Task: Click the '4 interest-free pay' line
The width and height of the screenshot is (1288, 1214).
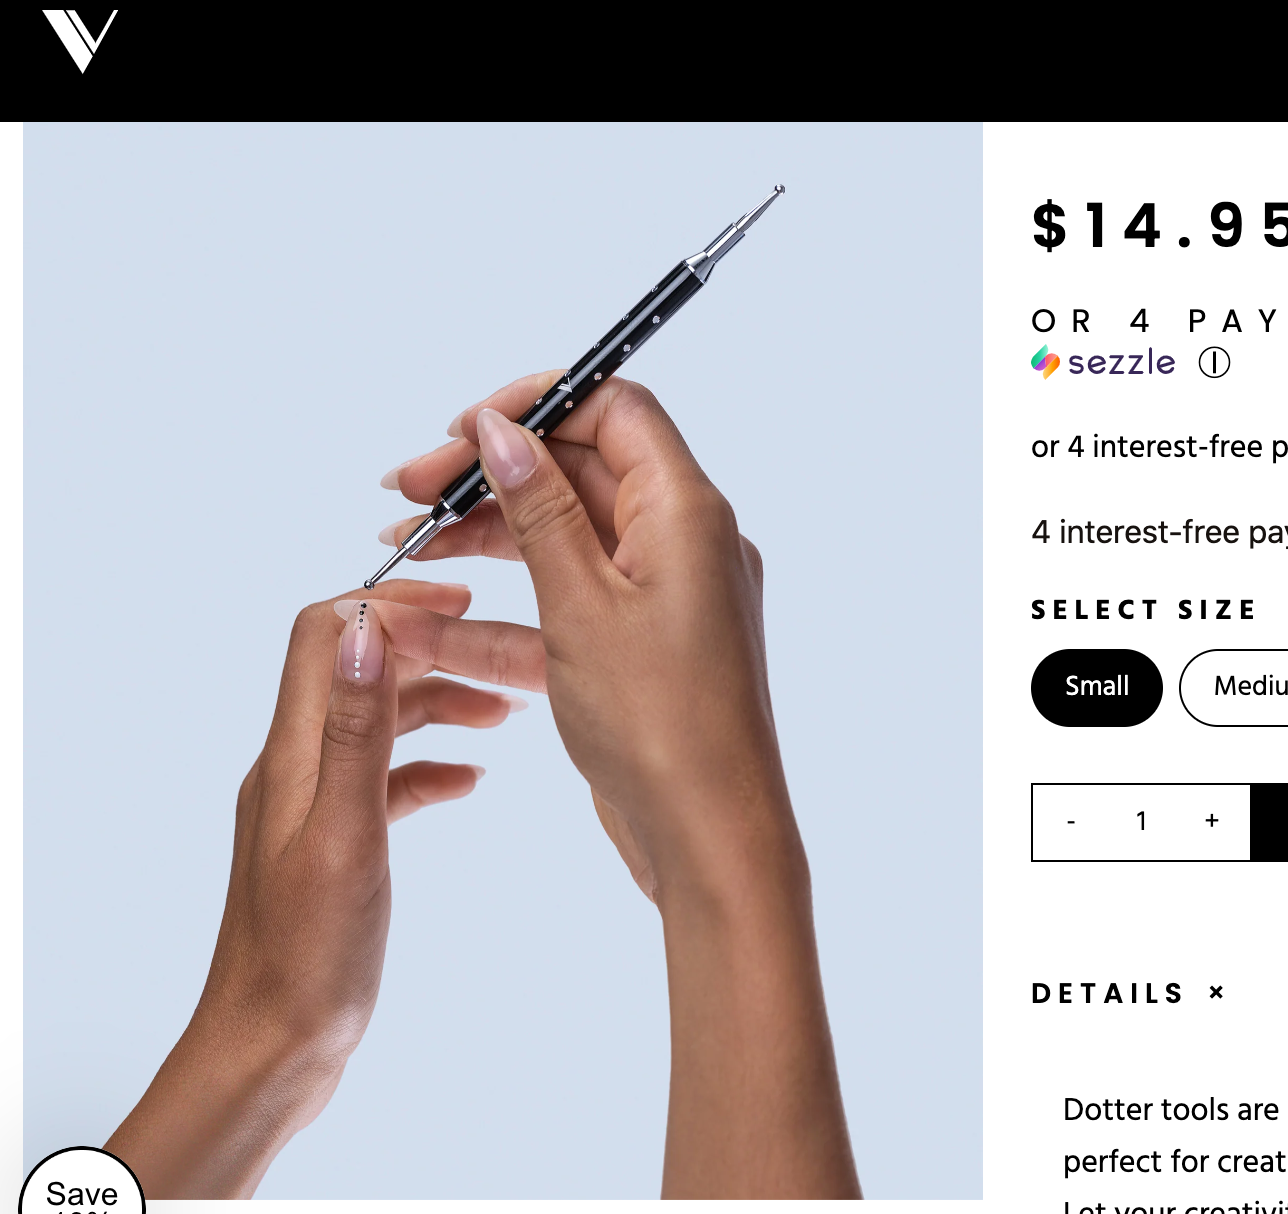Action: tap(1159, 532)
